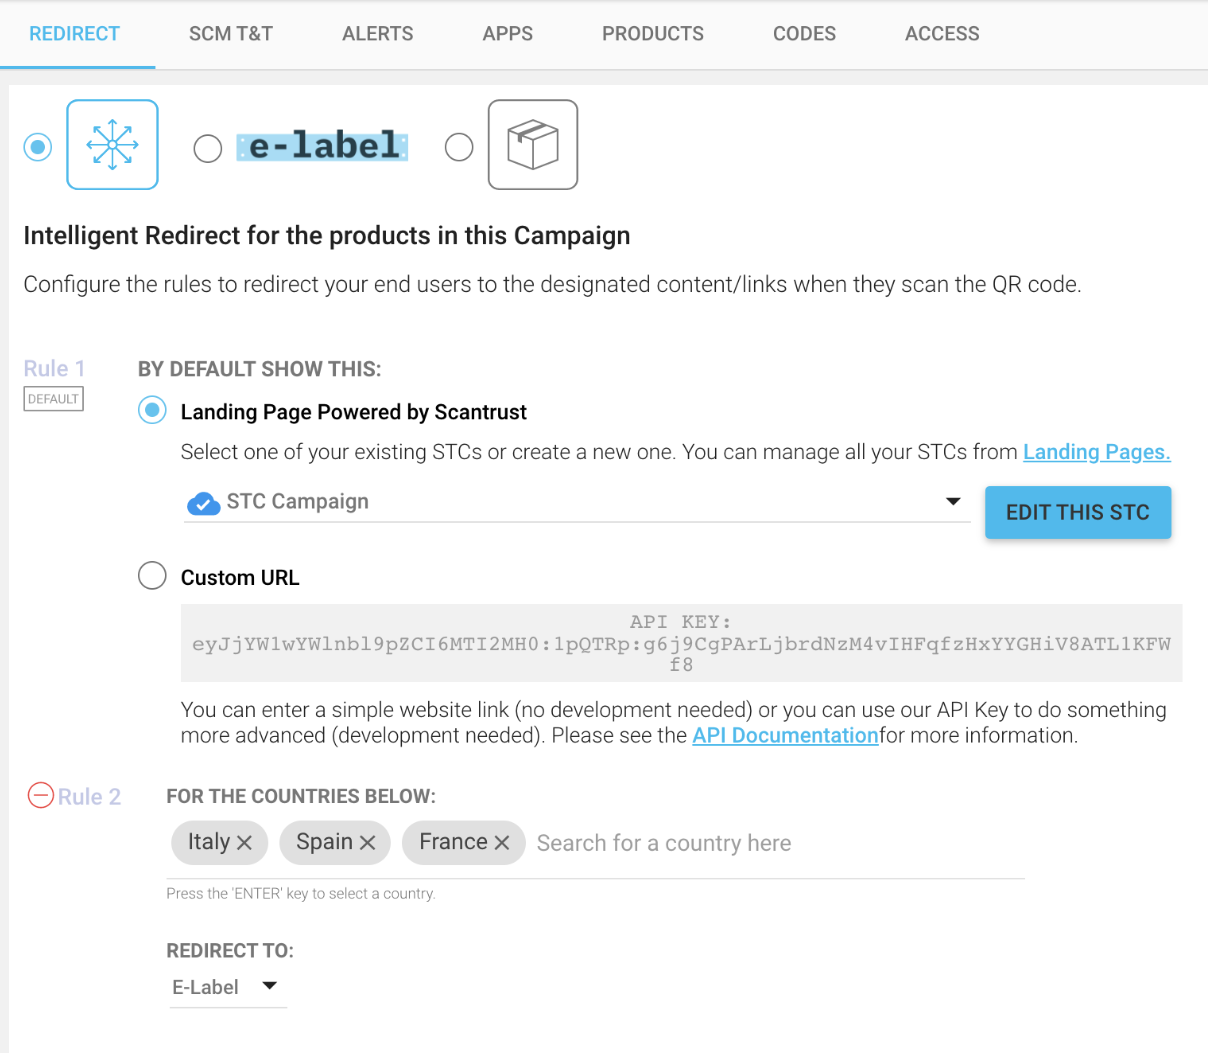The width and height of the screenshot is (1210, 1054).
Task: Click the intelligent redirect arrows icon
Action: [x=112, y=145]
